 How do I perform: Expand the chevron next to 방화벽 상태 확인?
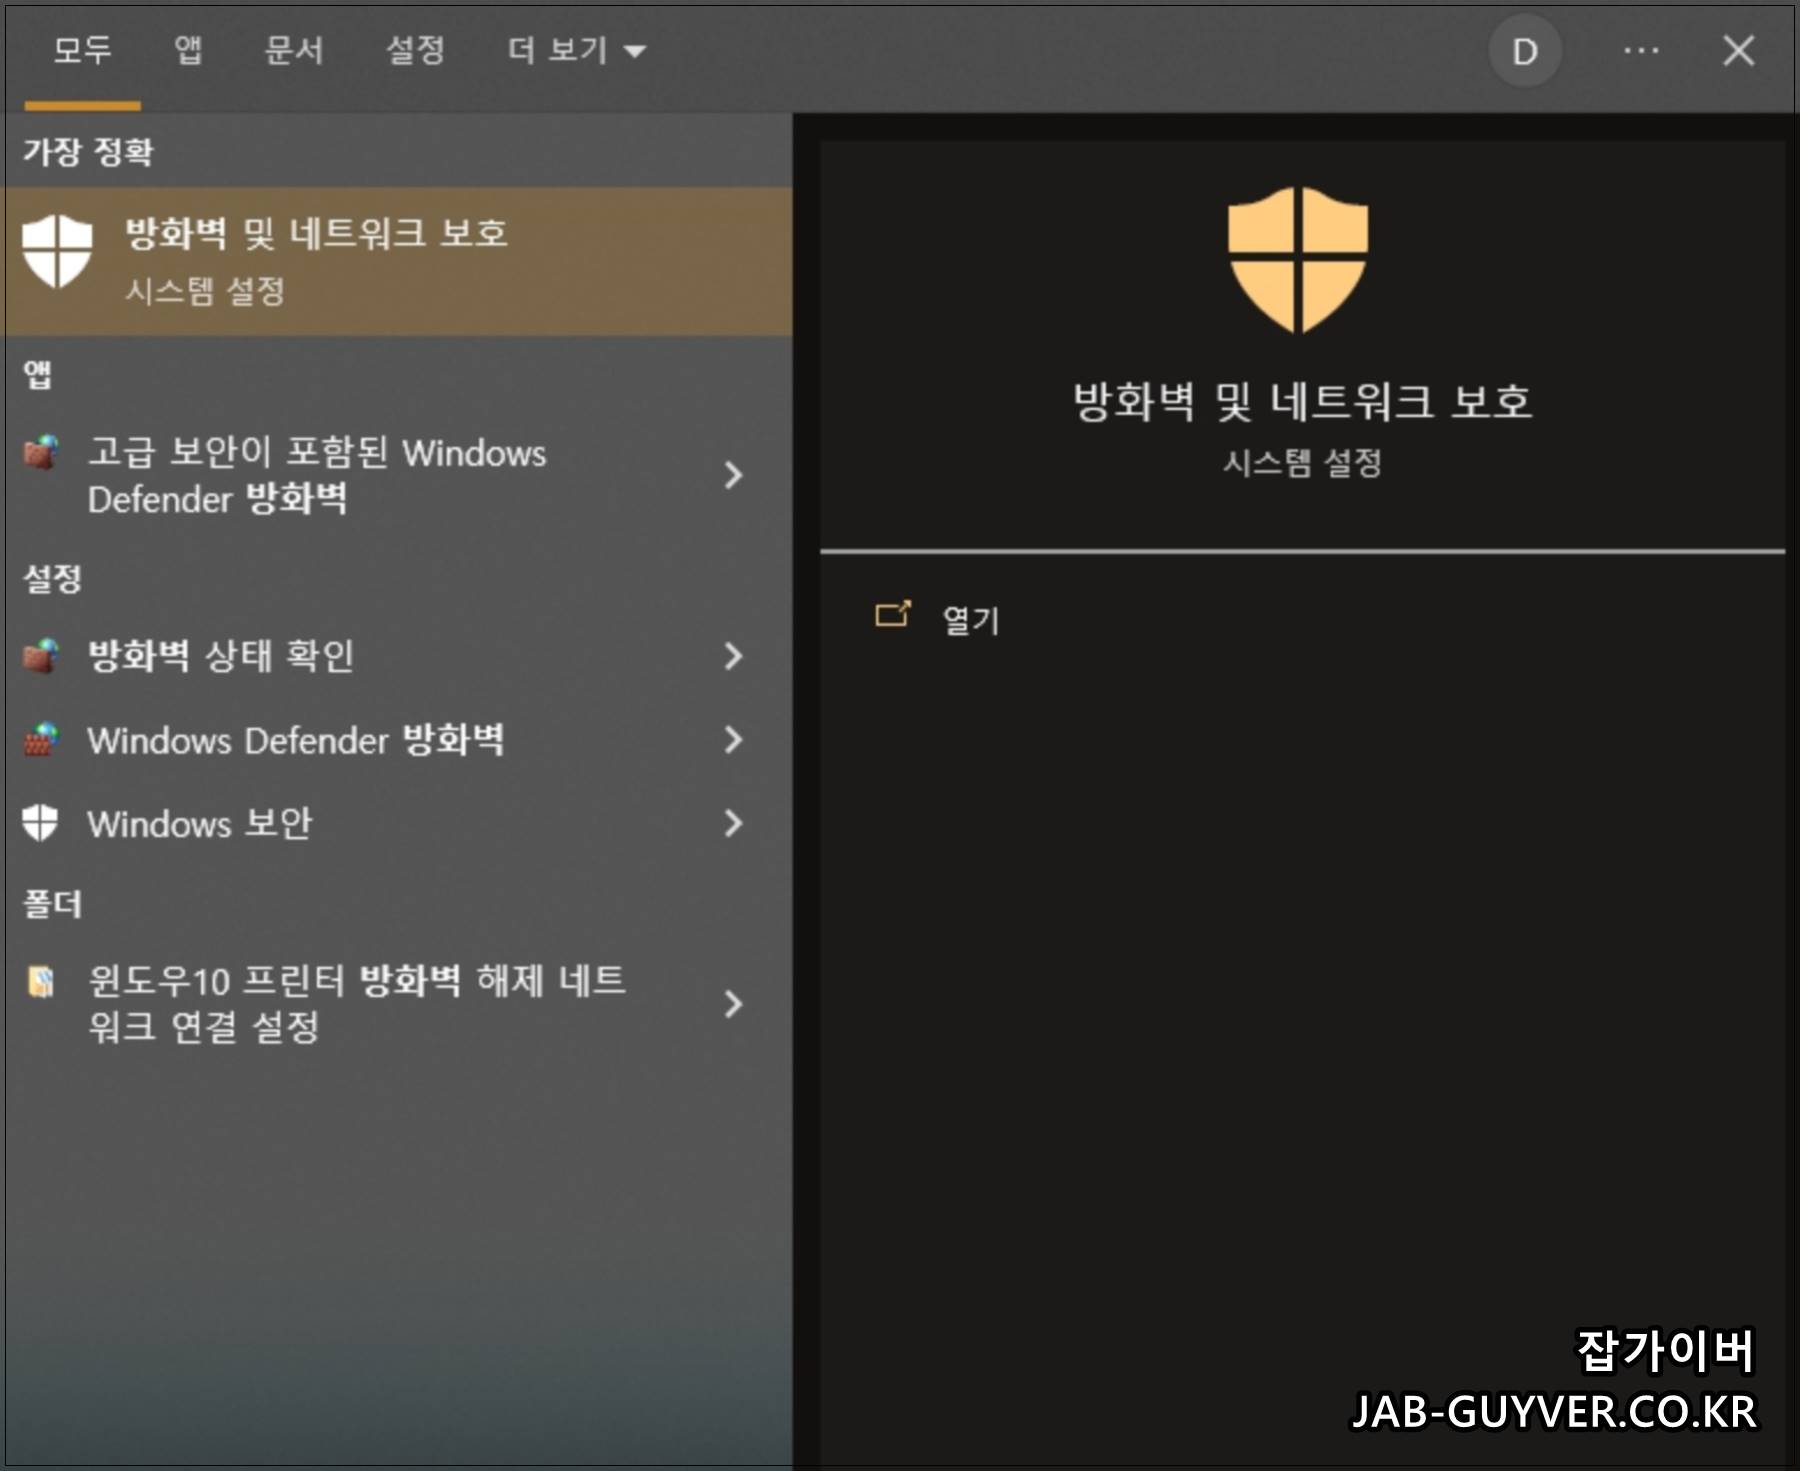[x=733, y=657]
